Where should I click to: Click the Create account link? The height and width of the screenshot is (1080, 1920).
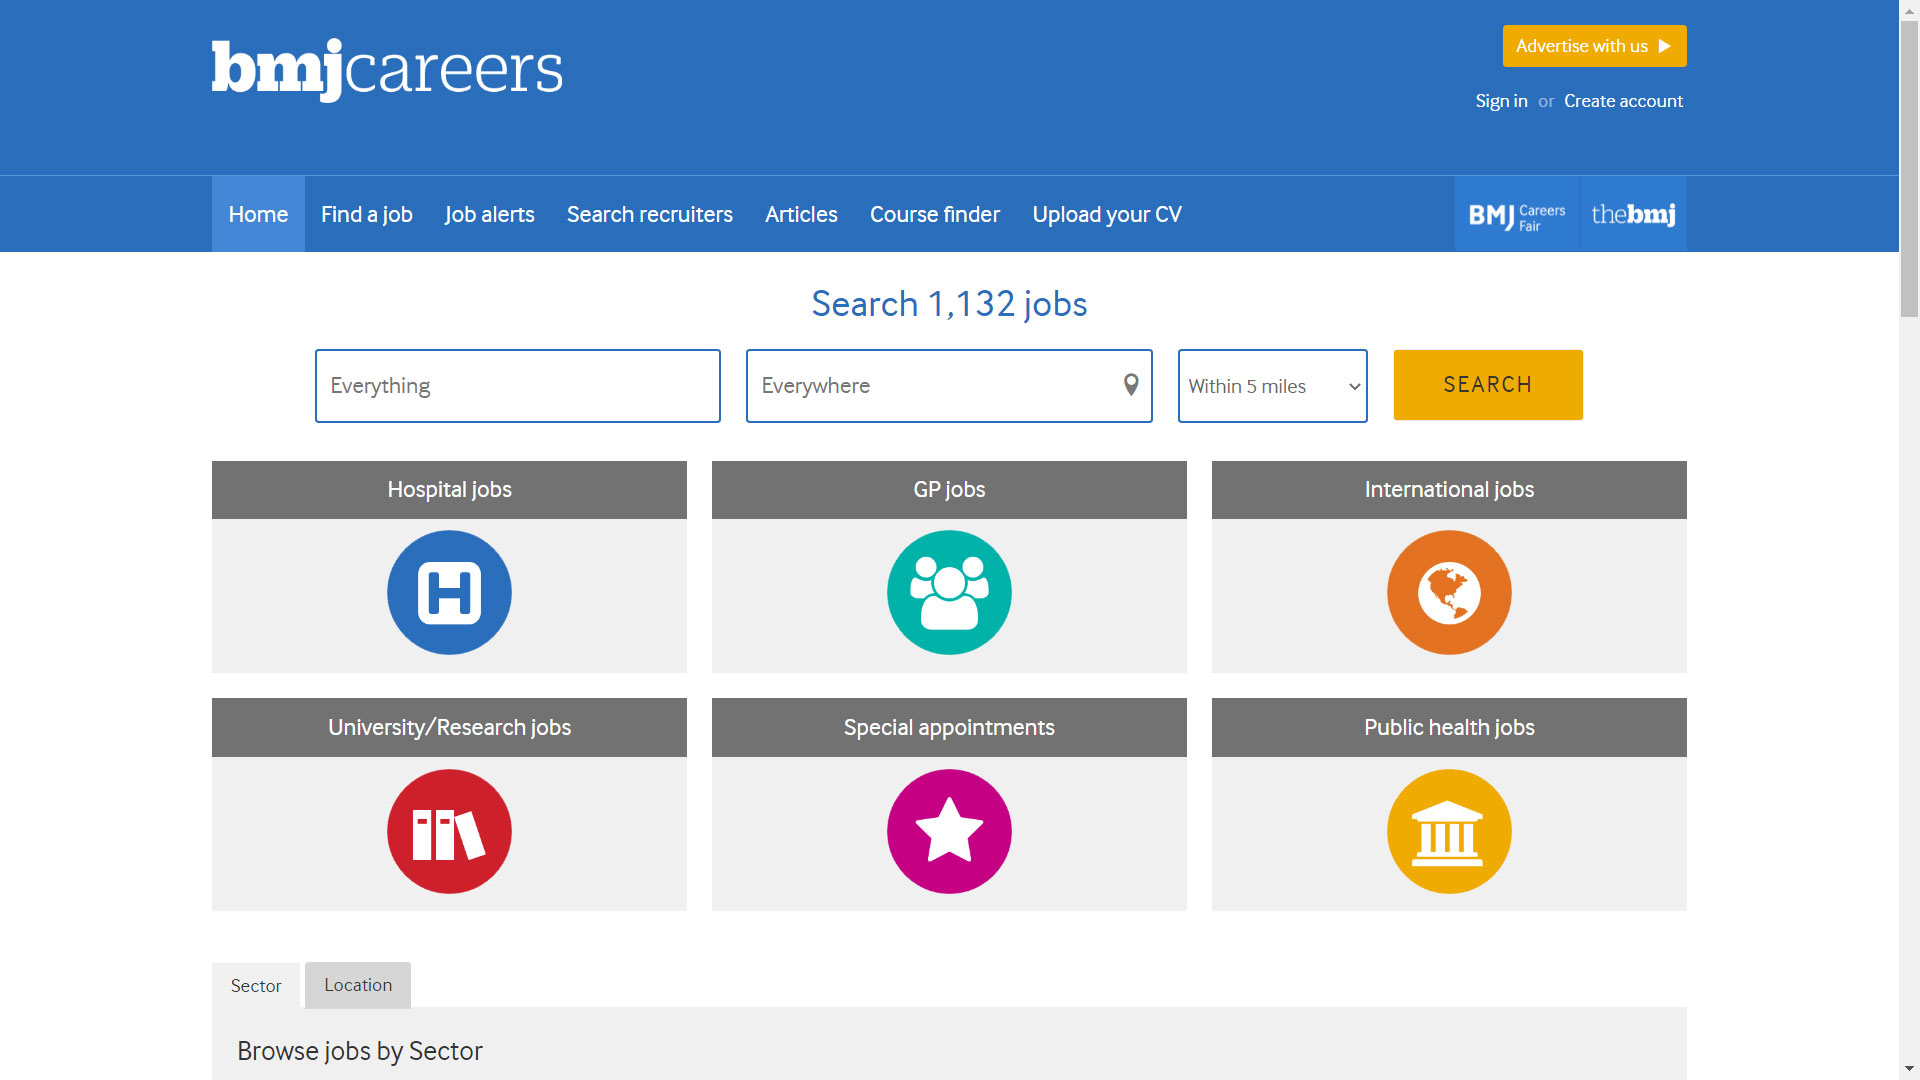click(1623, 101)
